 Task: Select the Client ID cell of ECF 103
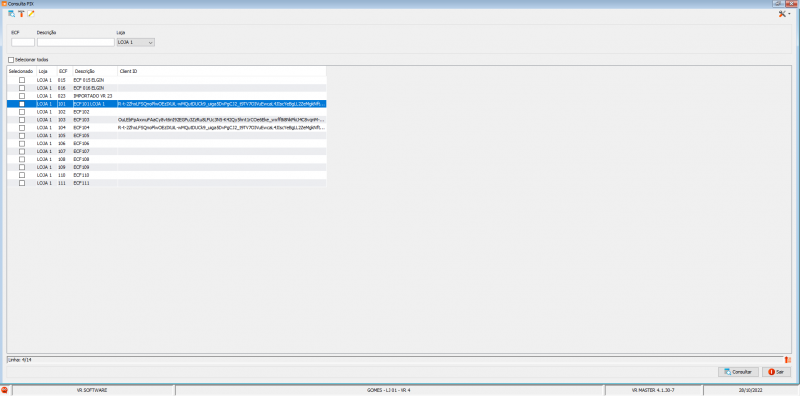(x=222, y=119)
